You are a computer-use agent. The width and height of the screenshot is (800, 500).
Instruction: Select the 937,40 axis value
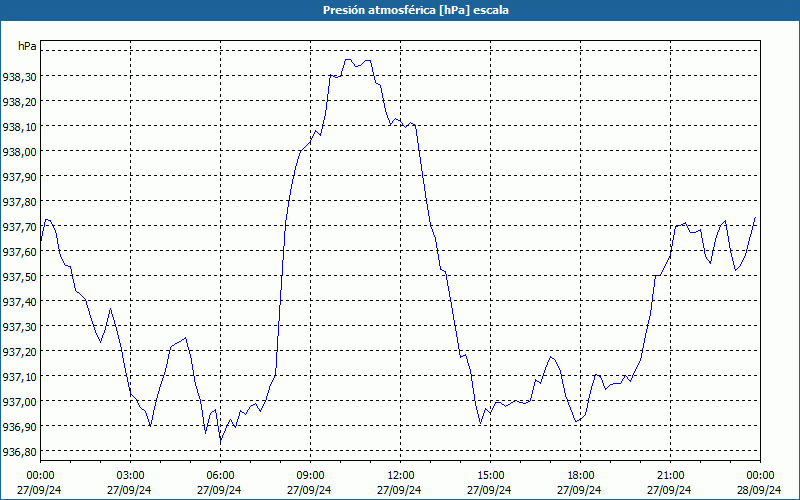click(19, 302)
